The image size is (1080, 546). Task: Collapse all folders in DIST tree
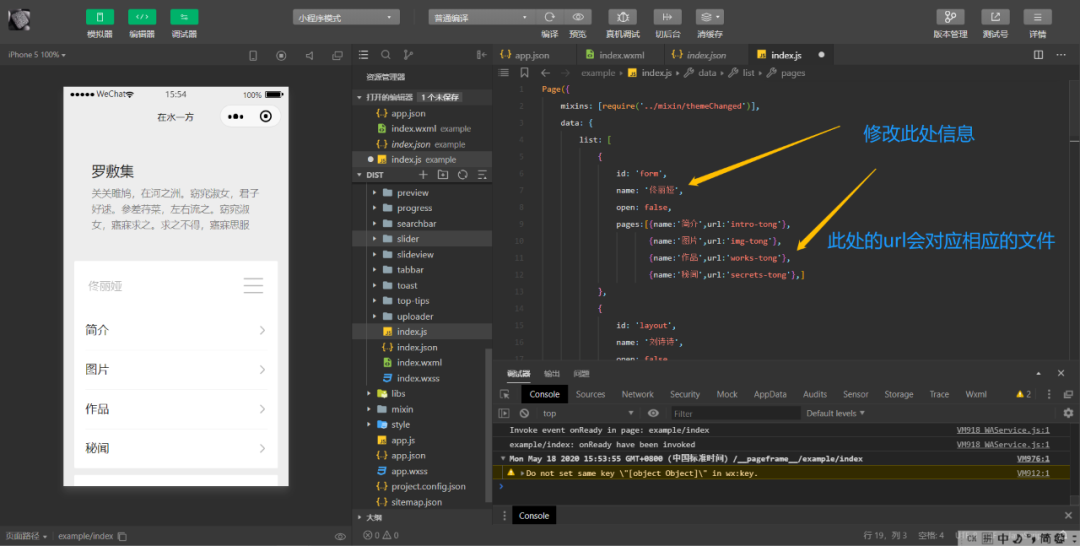482,175
